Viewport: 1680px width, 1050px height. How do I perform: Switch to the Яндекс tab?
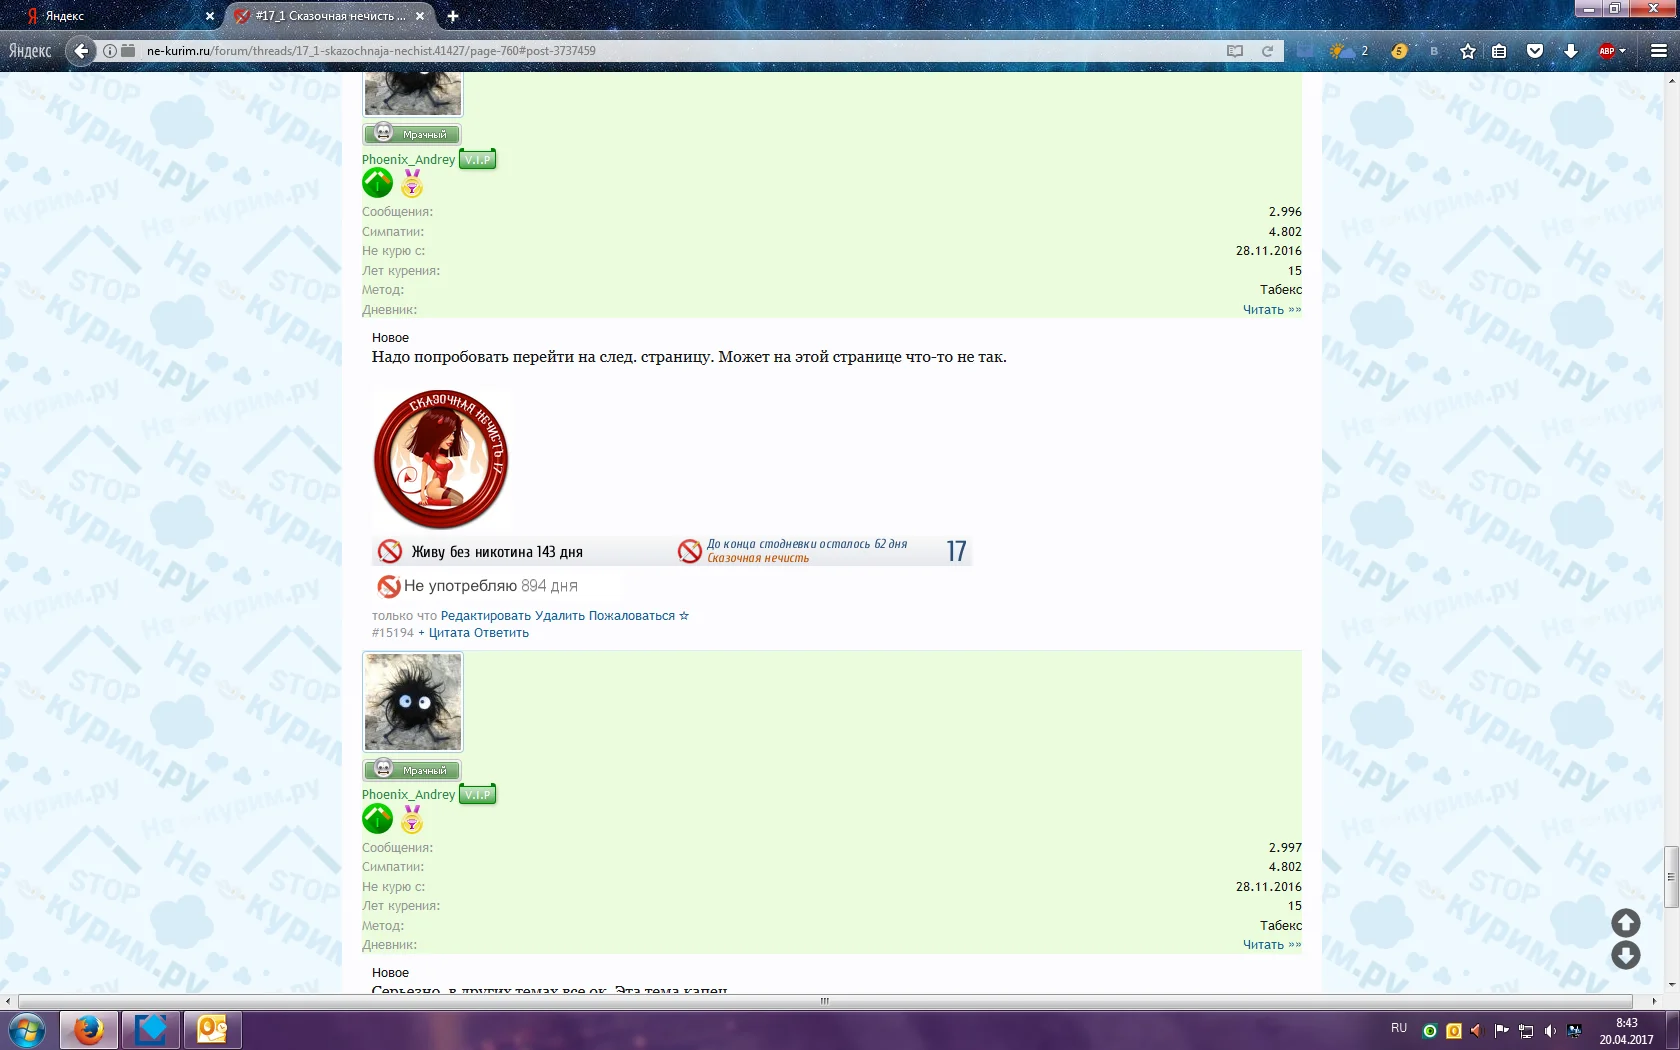[x=118, y=16]
